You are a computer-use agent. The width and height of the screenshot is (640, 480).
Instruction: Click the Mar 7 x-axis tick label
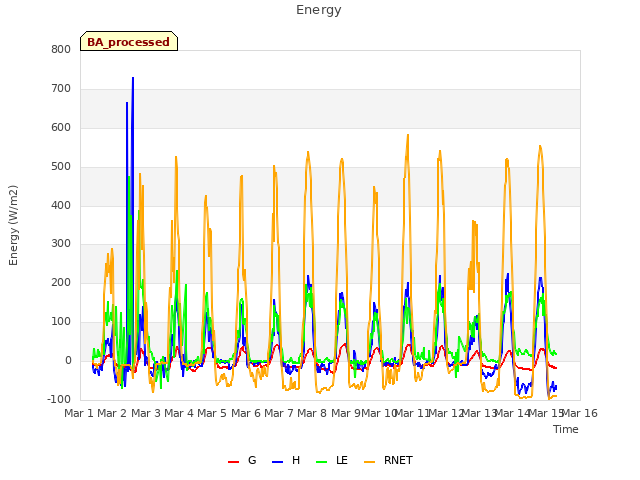click(x=279, y=413)
